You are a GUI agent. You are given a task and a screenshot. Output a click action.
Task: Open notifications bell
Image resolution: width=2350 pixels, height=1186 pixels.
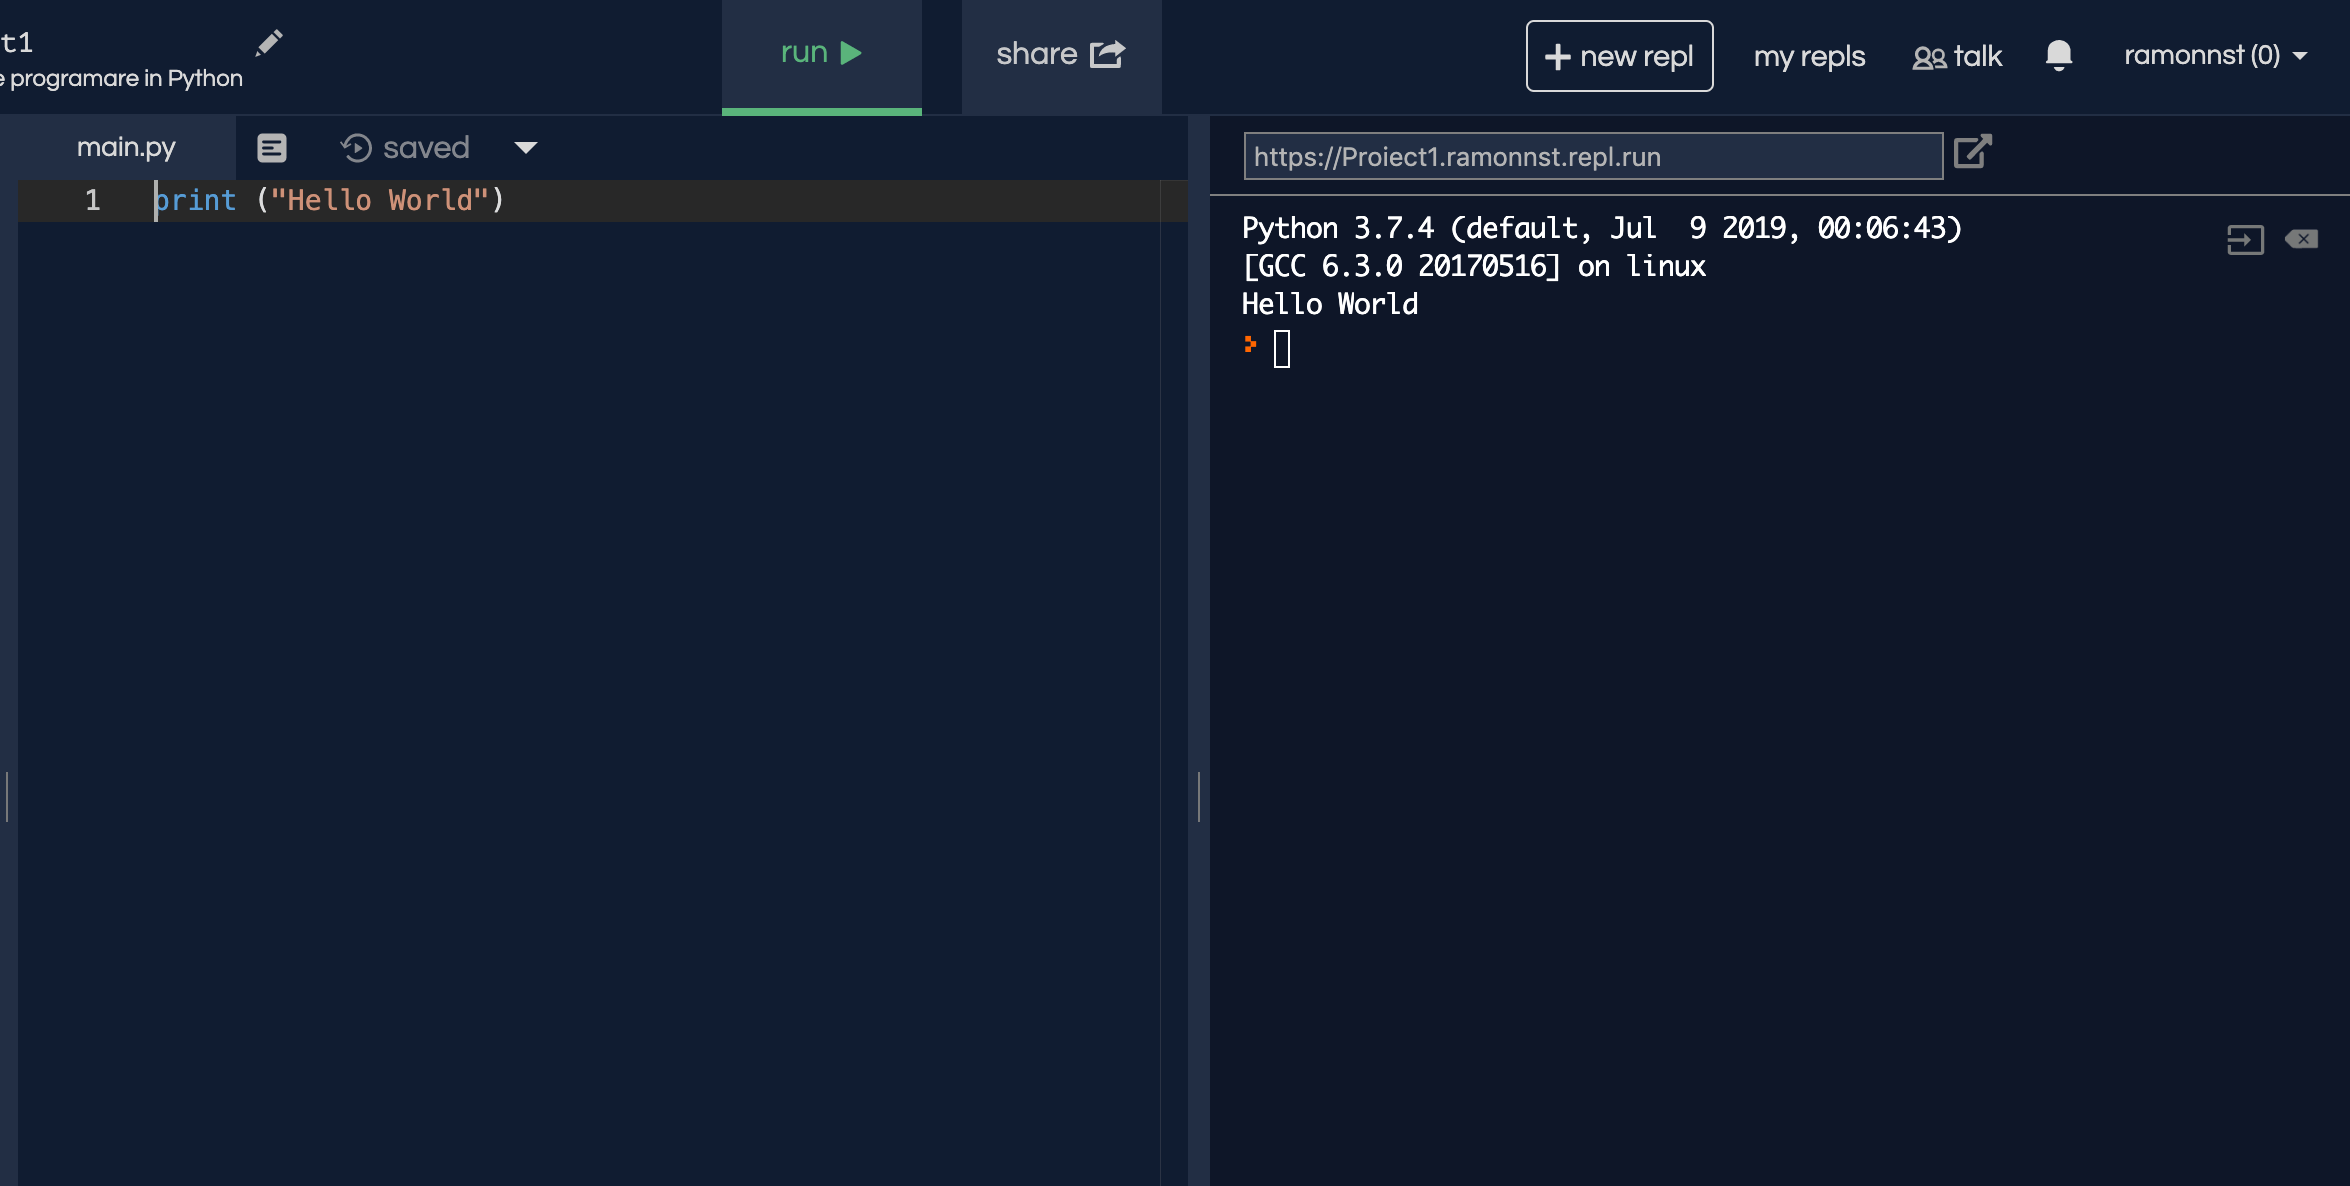coord(2059,55)
